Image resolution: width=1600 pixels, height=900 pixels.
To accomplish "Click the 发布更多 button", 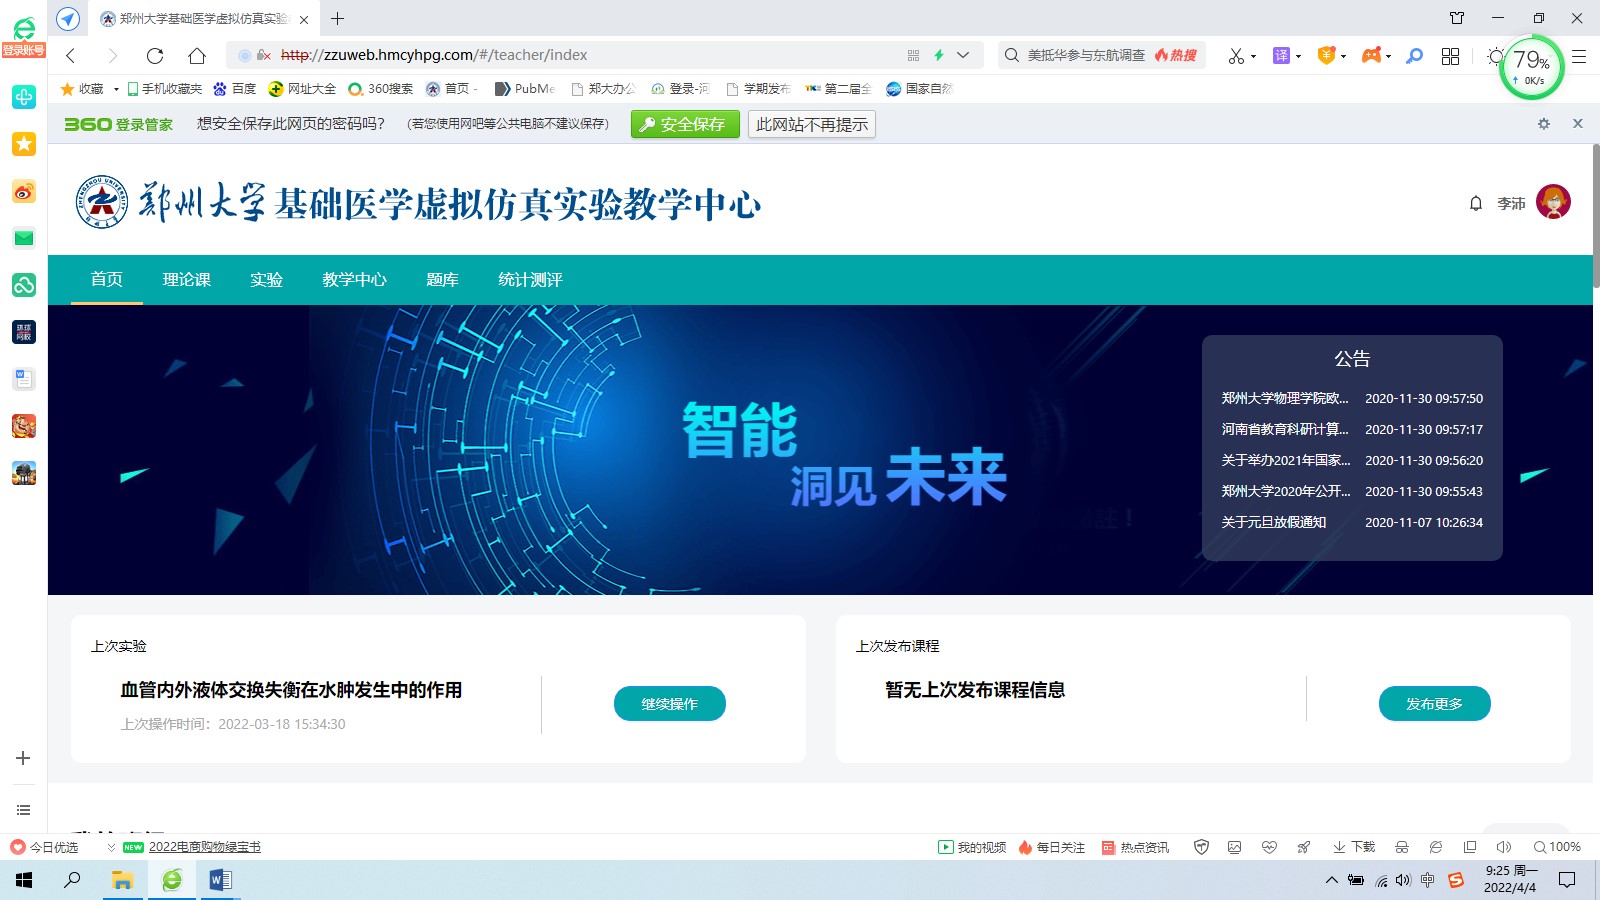I will point(1435,703).
